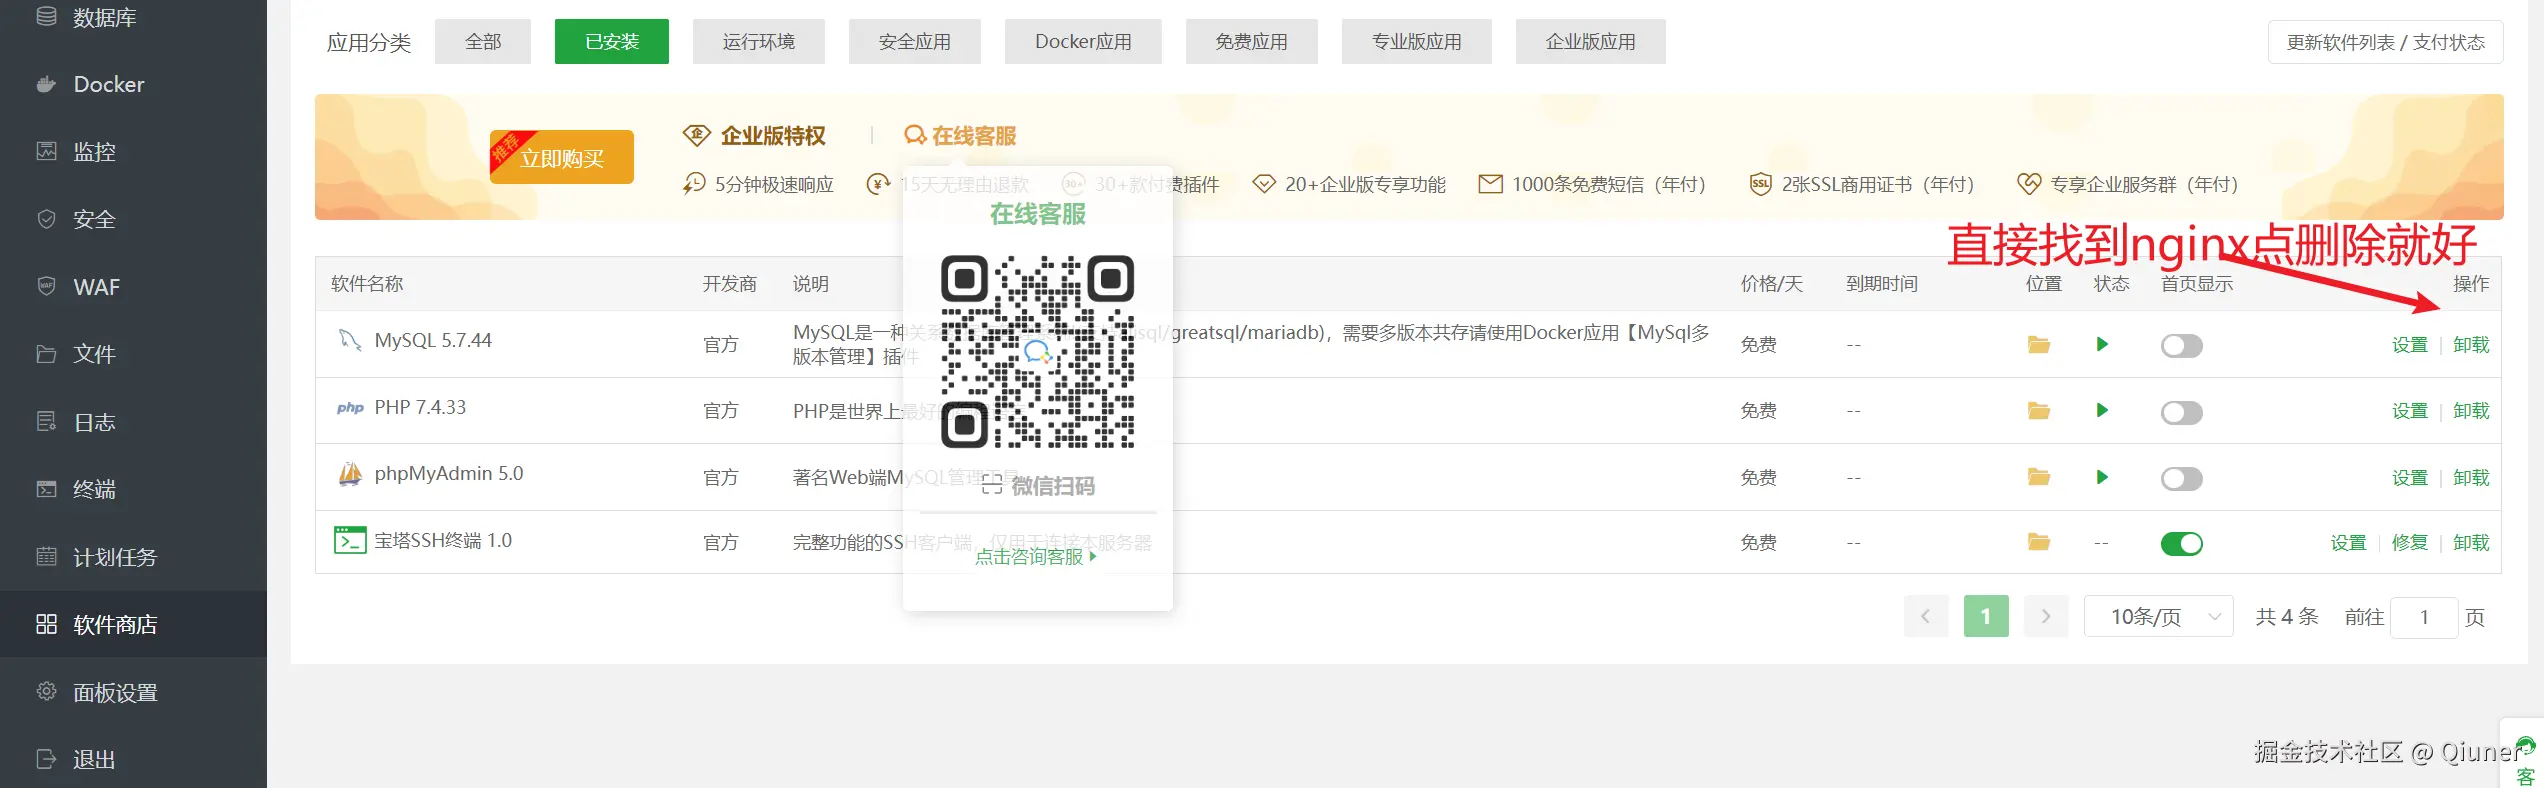This screenshot has width=2544, height=788.
Task: Click the 日志 log sidebar icon
Action: [46, 421]
